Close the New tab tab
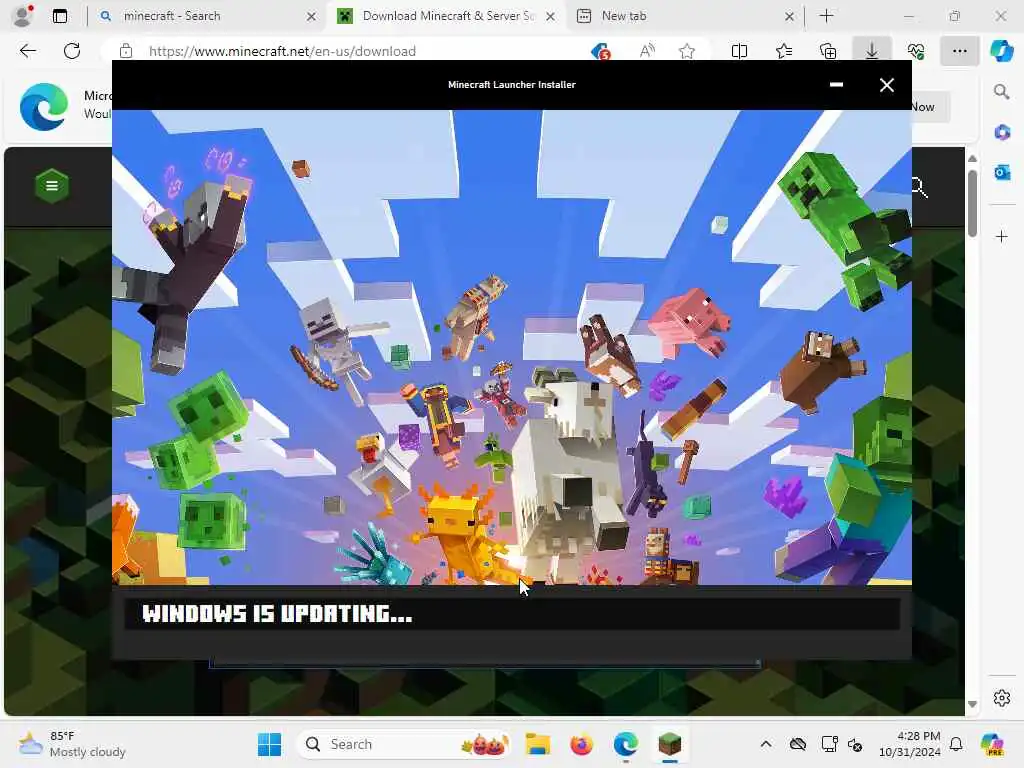The height and width of the screenshot is (768, 1024). (789, 16)
